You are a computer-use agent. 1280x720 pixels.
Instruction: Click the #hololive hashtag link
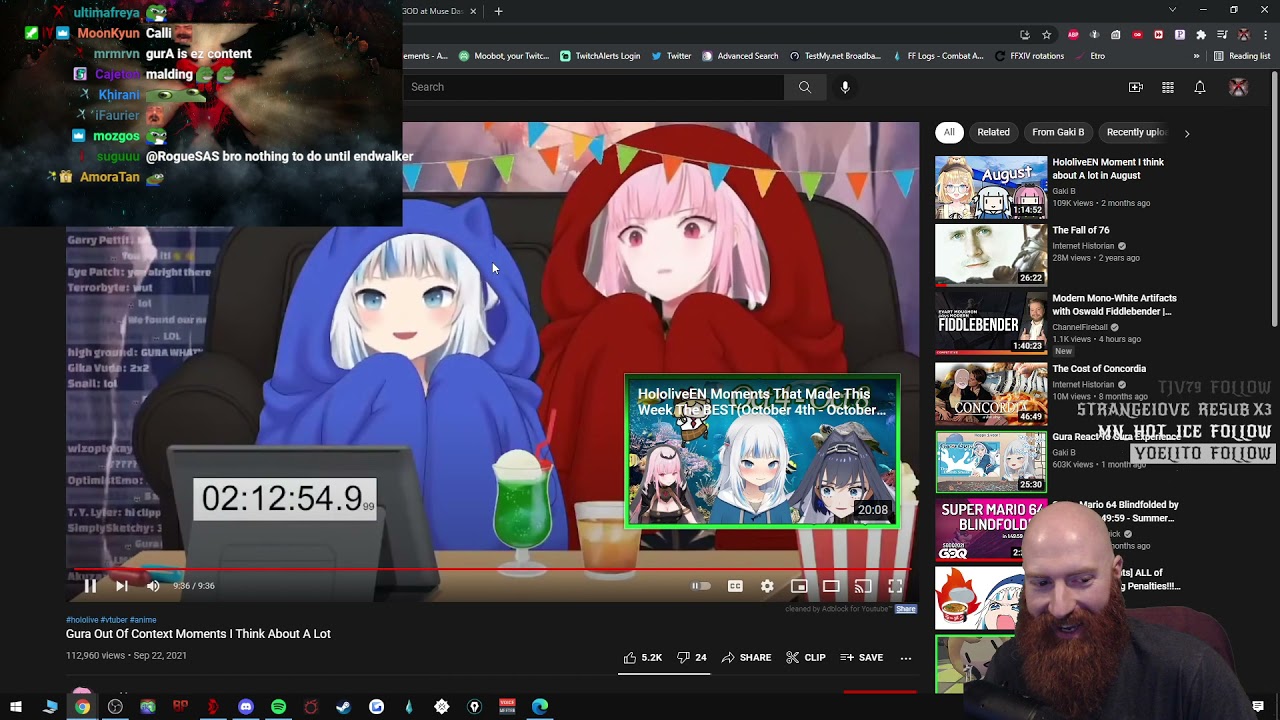81,620
